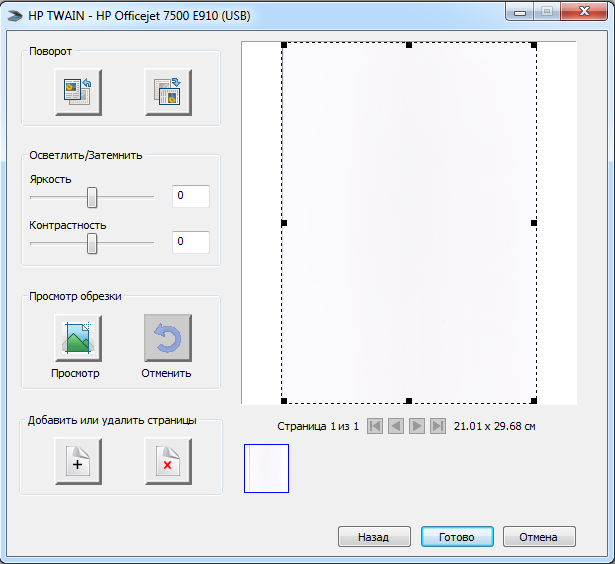
Task: Go to the previous page
Action: 396,426
